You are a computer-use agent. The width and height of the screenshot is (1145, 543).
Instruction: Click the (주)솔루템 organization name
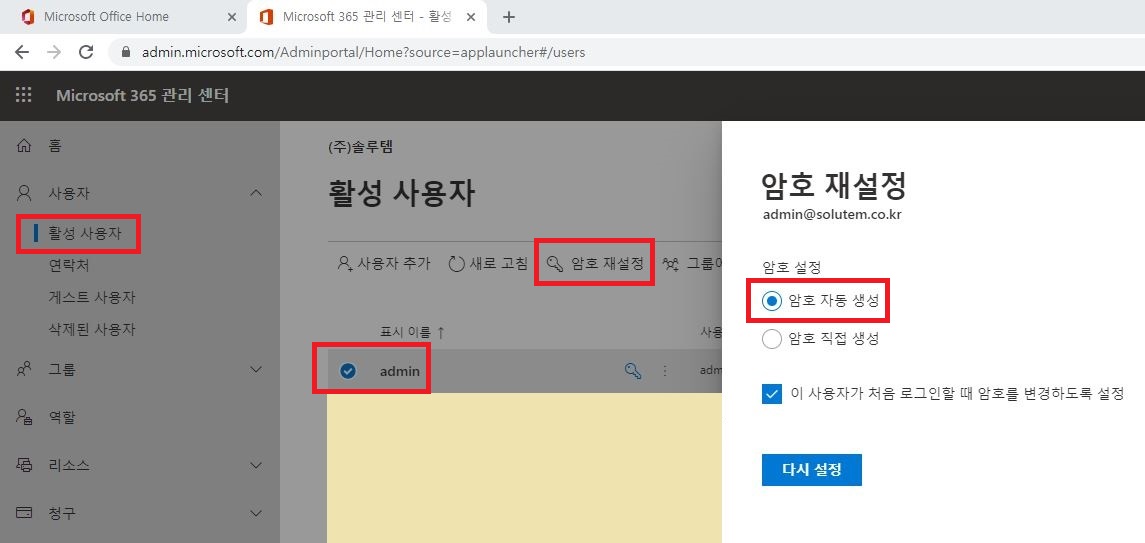(361, 147)
